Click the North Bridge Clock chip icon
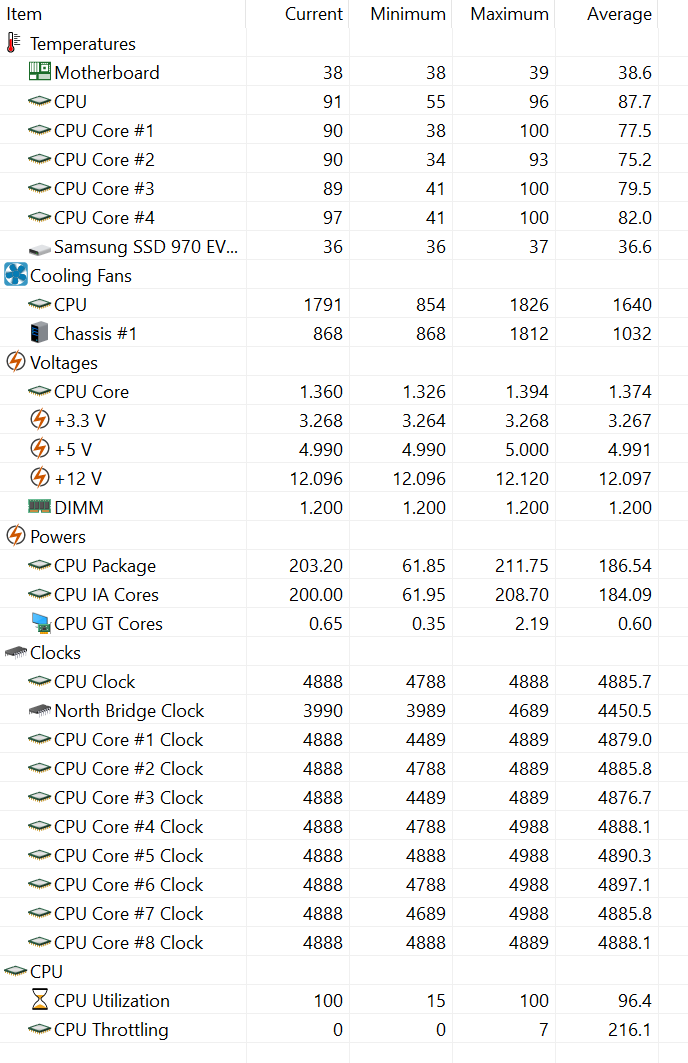 coord(39,710)
